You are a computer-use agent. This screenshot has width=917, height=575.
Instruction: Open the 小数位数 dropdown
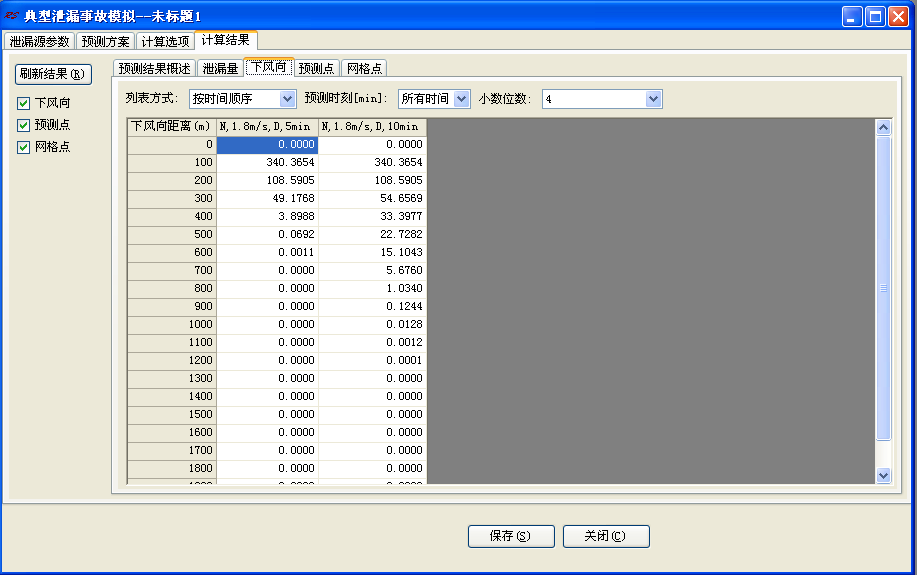pyautogui.click(x=602, y=99)
